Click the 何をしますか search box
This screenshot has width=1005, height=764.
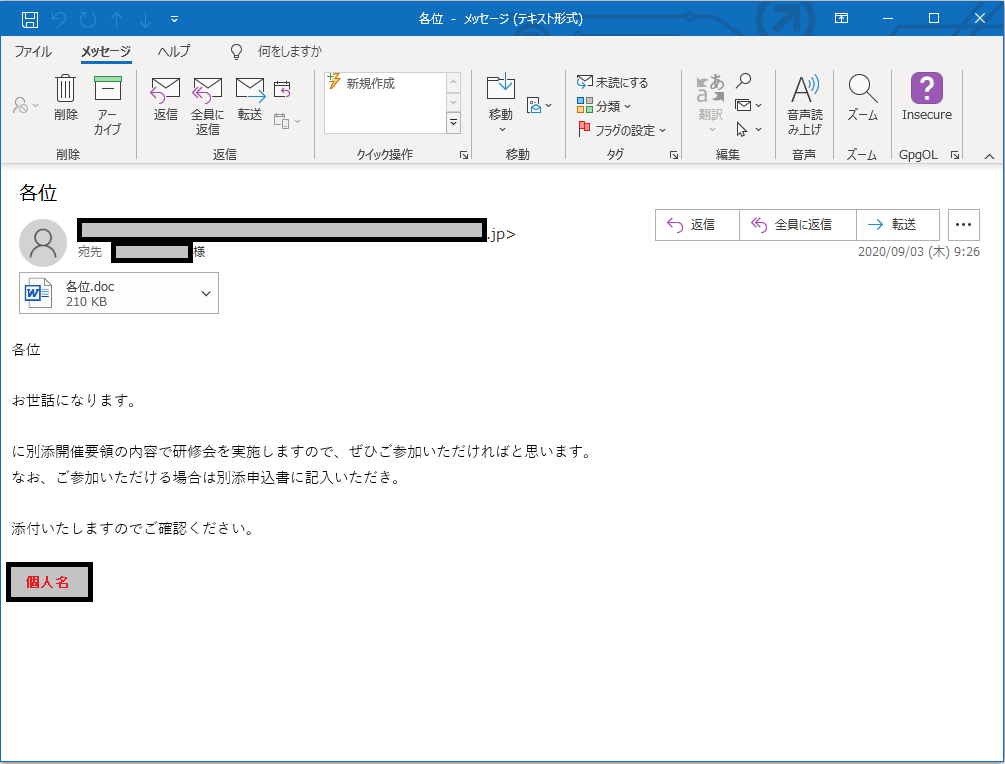[290, 51]
